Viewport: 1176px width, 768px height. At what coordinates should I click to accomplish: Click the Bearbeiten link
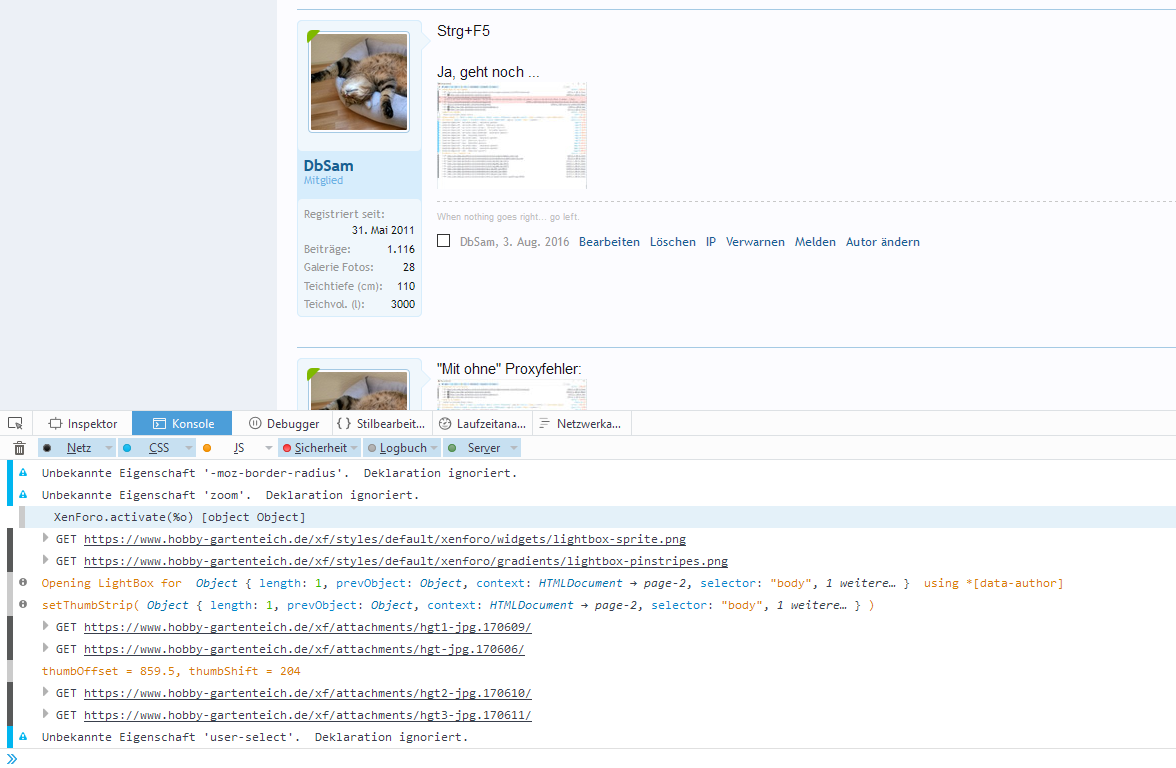click(609, 242)
